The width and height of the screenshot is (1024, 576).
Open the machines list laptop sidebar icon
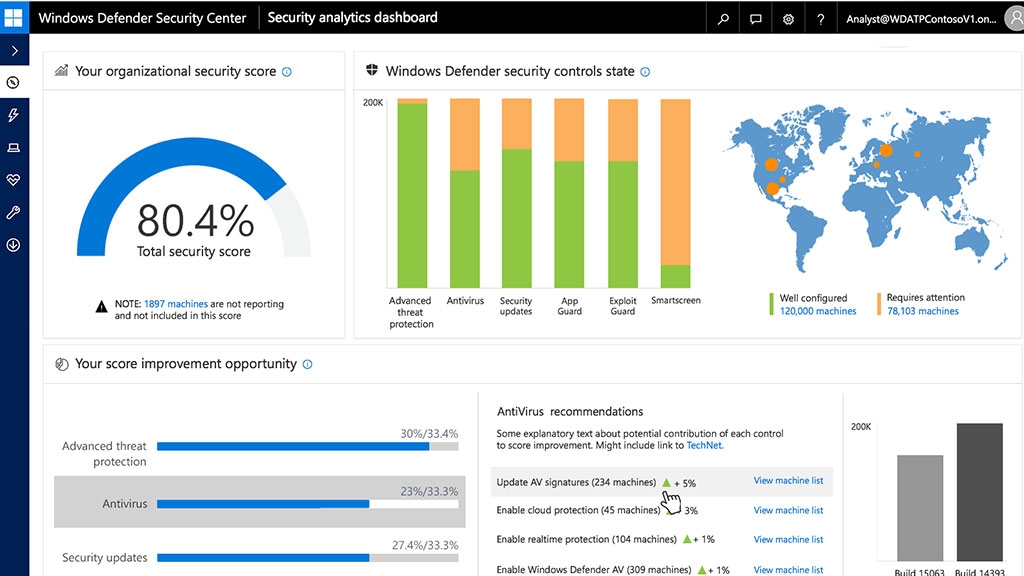click(13, 148)
